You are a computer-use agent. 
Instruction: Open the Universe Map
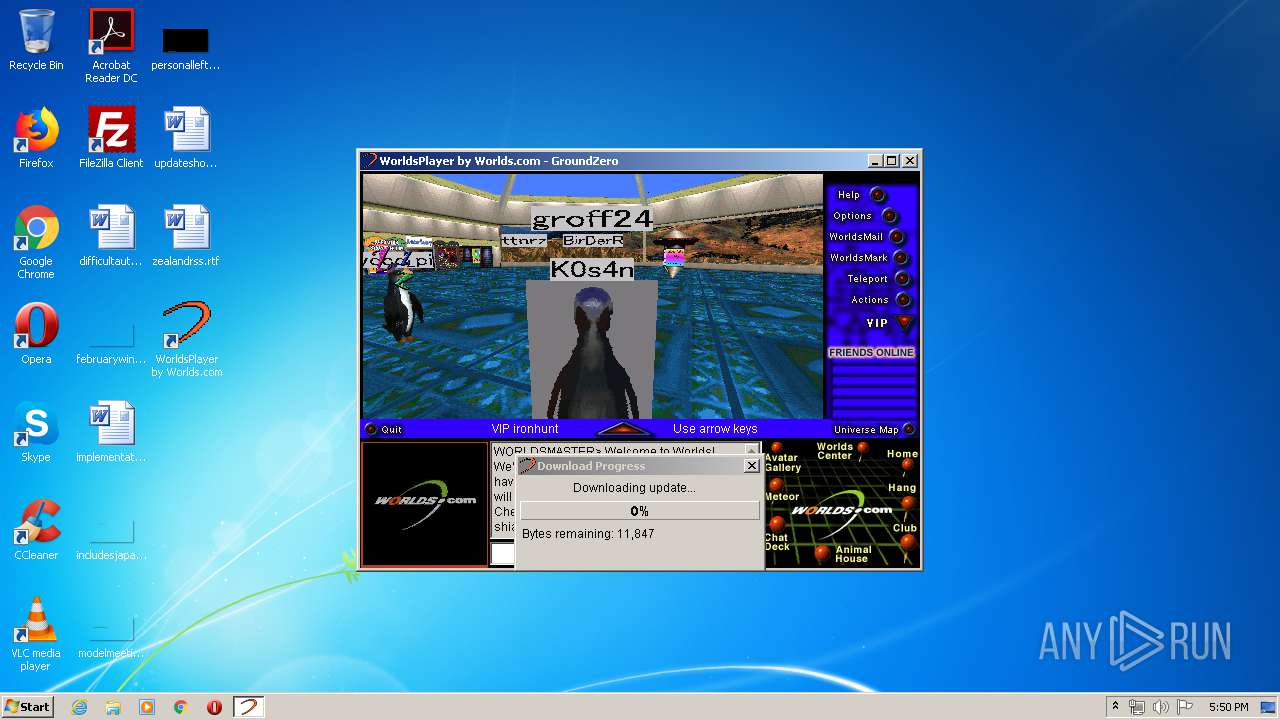pyautogui.click(x=874, y=430)
